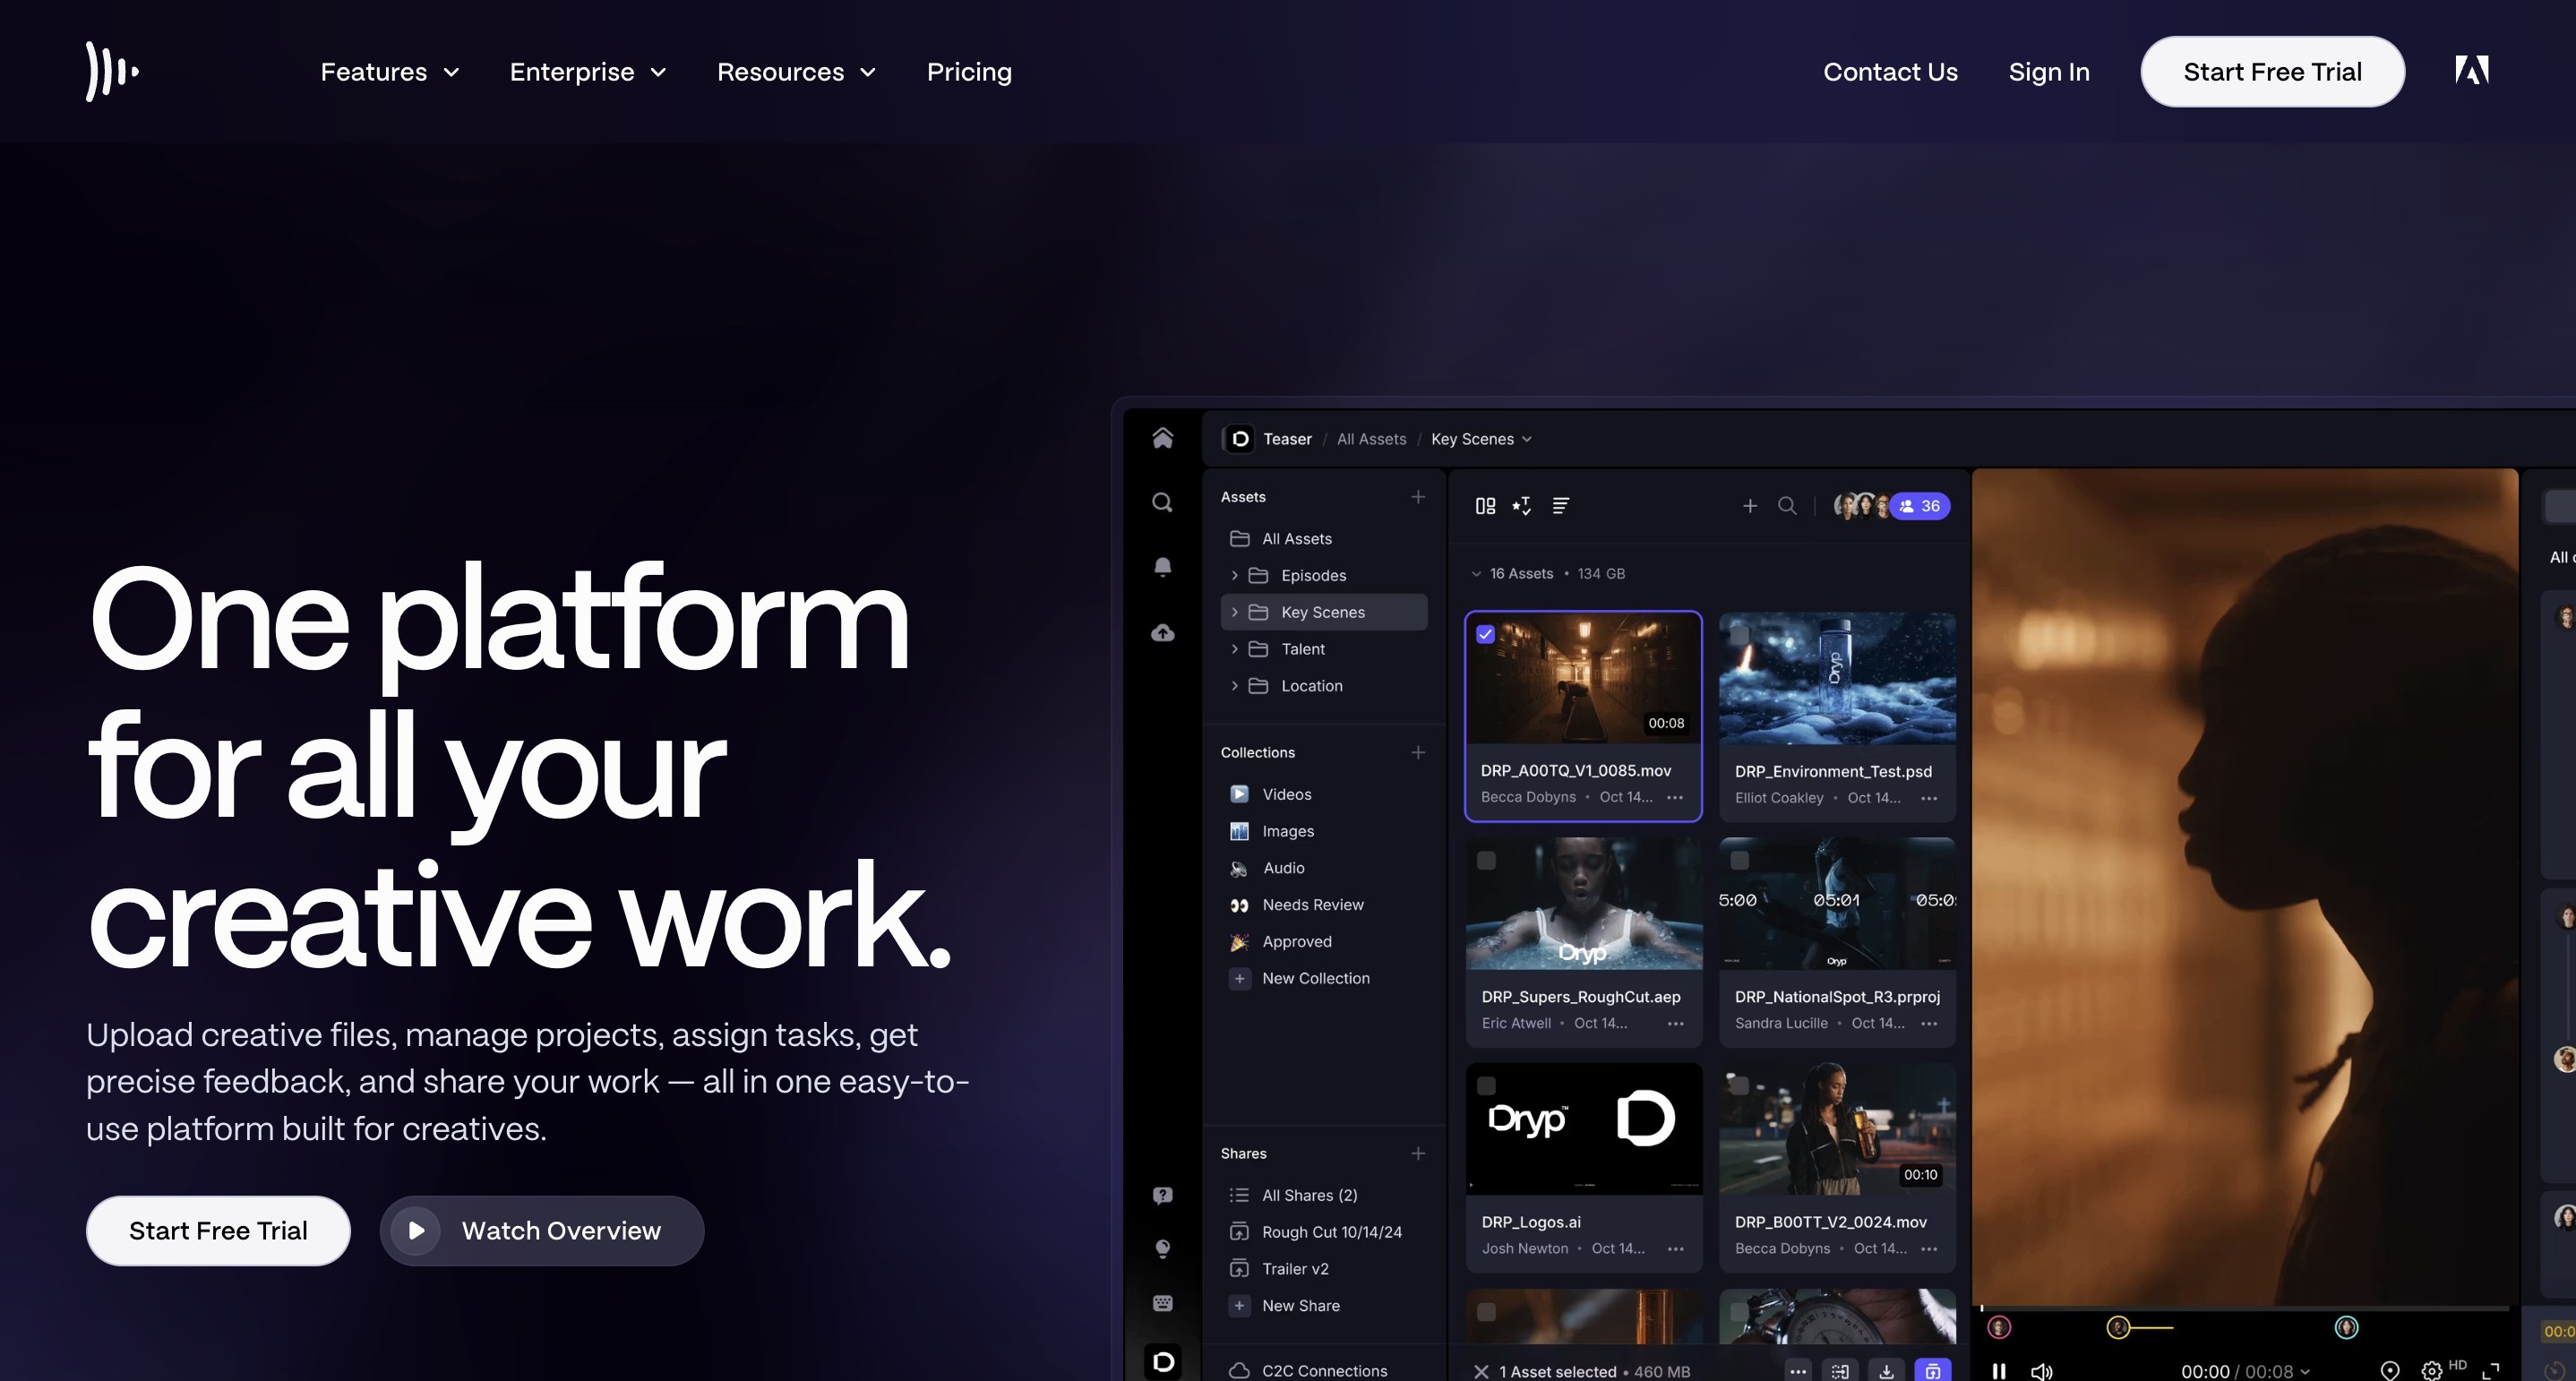Expand the Talent folder arrow
Image resolution: width=2576 pixels, height=1381 pixels.
click(x=1234, y=649)
